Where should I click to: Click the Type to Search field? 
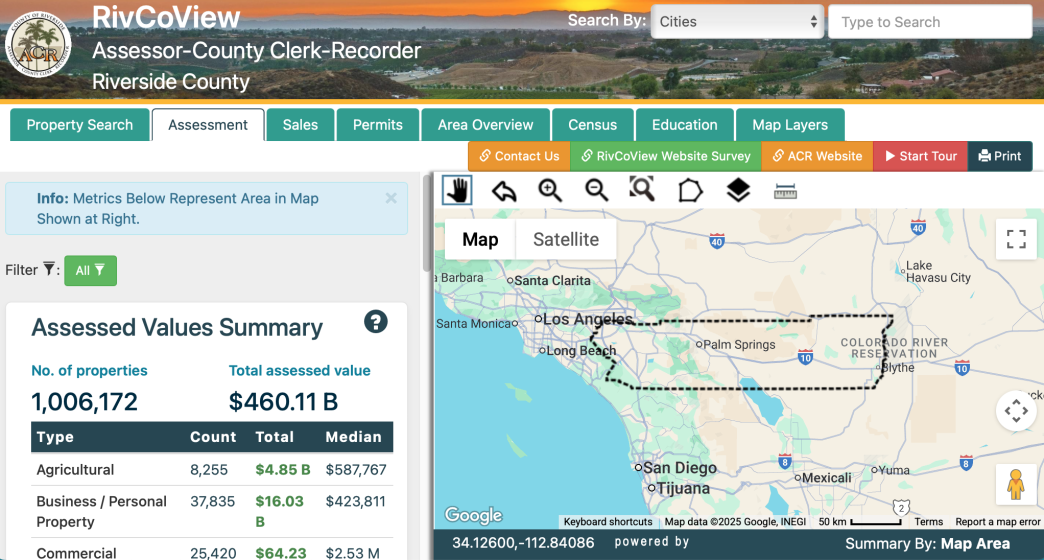pos(930,22)
